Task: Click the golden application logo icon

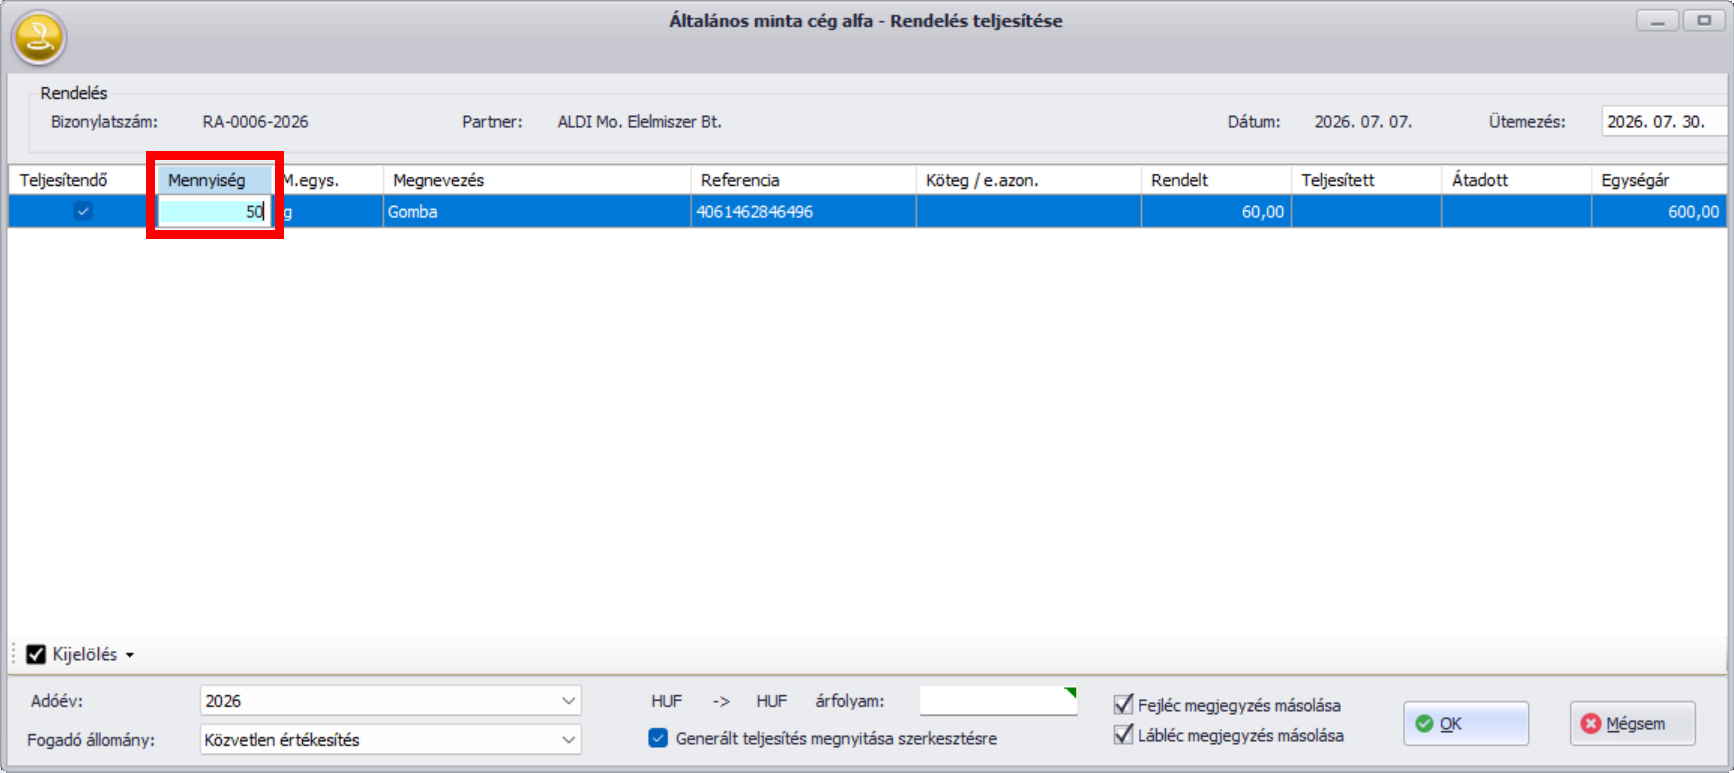Action: tap(39, 38)
